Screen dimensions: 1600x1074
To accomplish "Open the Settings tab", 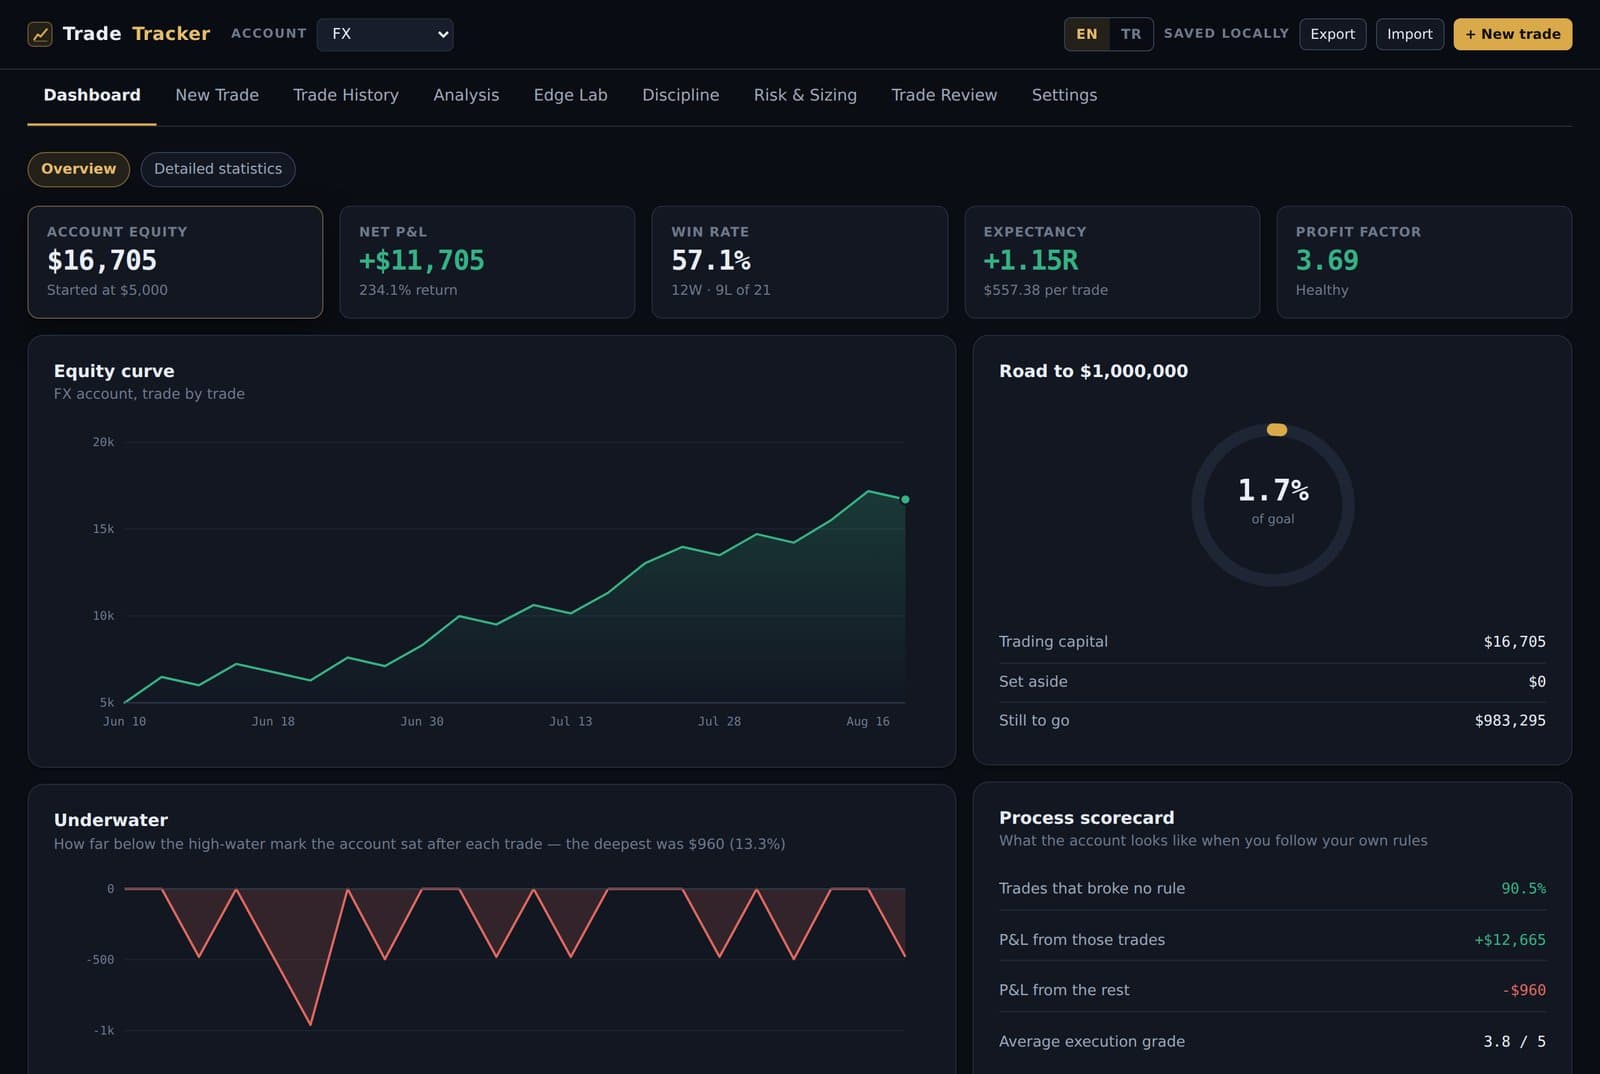I will pyautogui.click(x=1064, y=95).
